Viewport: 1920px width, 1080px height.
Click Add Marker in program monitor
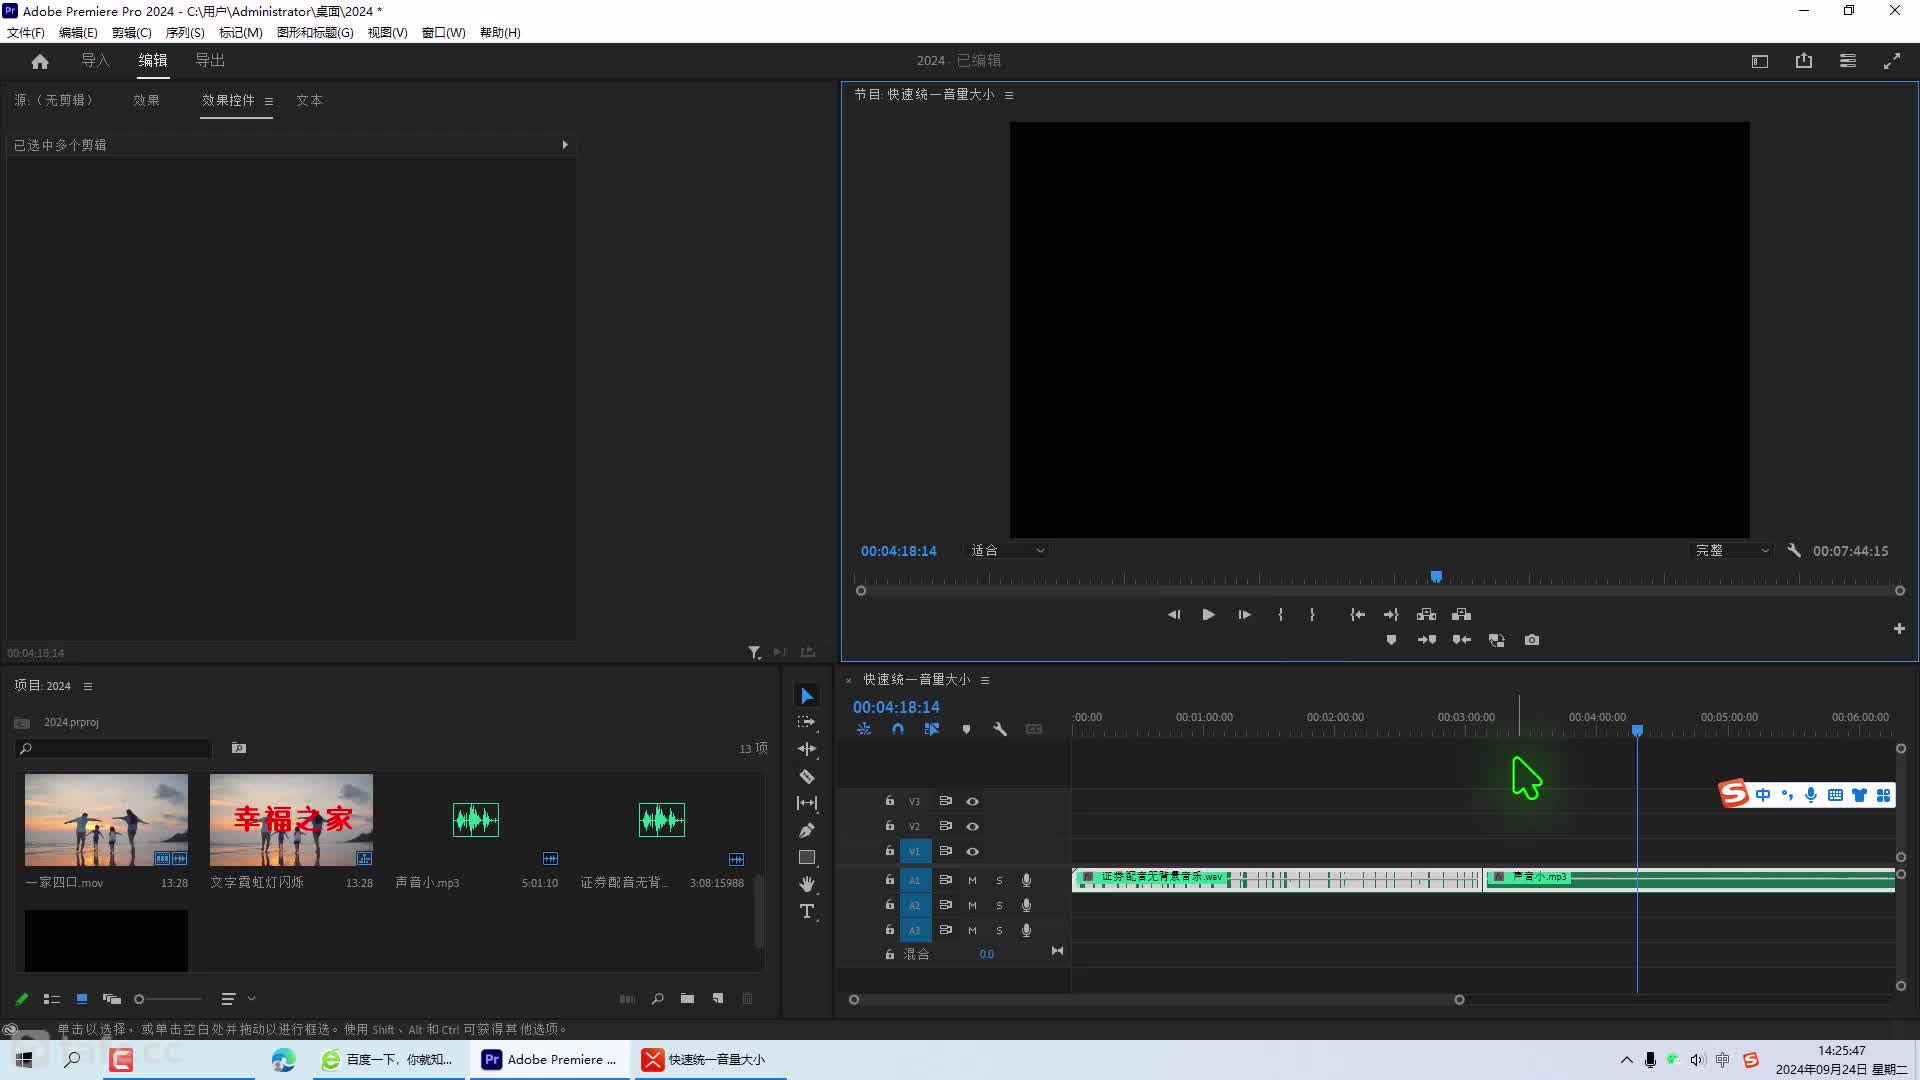tap(1391, 640)
